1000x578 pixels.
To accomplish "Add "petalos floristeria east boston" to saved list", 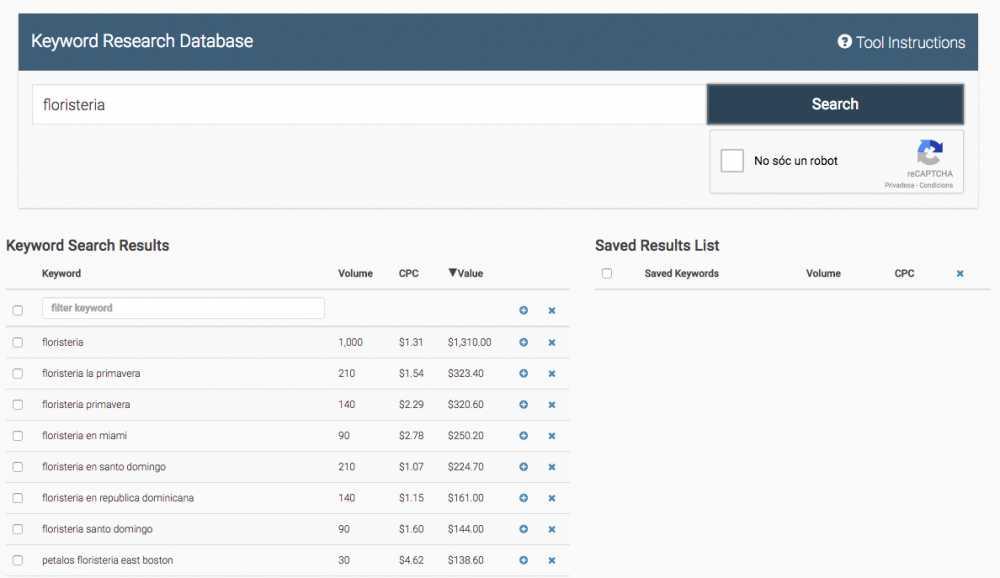I will tap(523, 560).
